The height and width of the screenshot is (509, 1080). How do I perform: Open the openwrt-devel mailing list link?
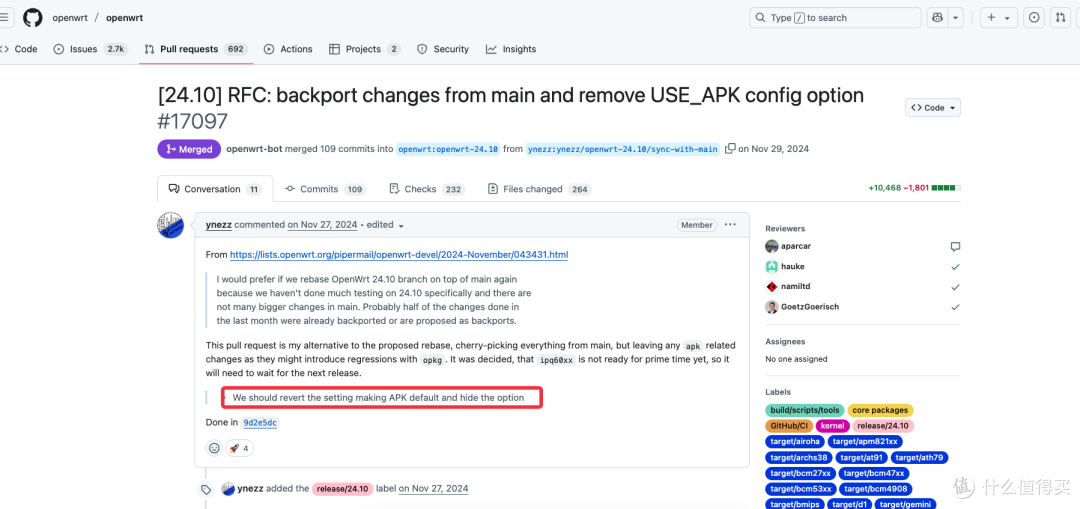[x=399, y=255]
